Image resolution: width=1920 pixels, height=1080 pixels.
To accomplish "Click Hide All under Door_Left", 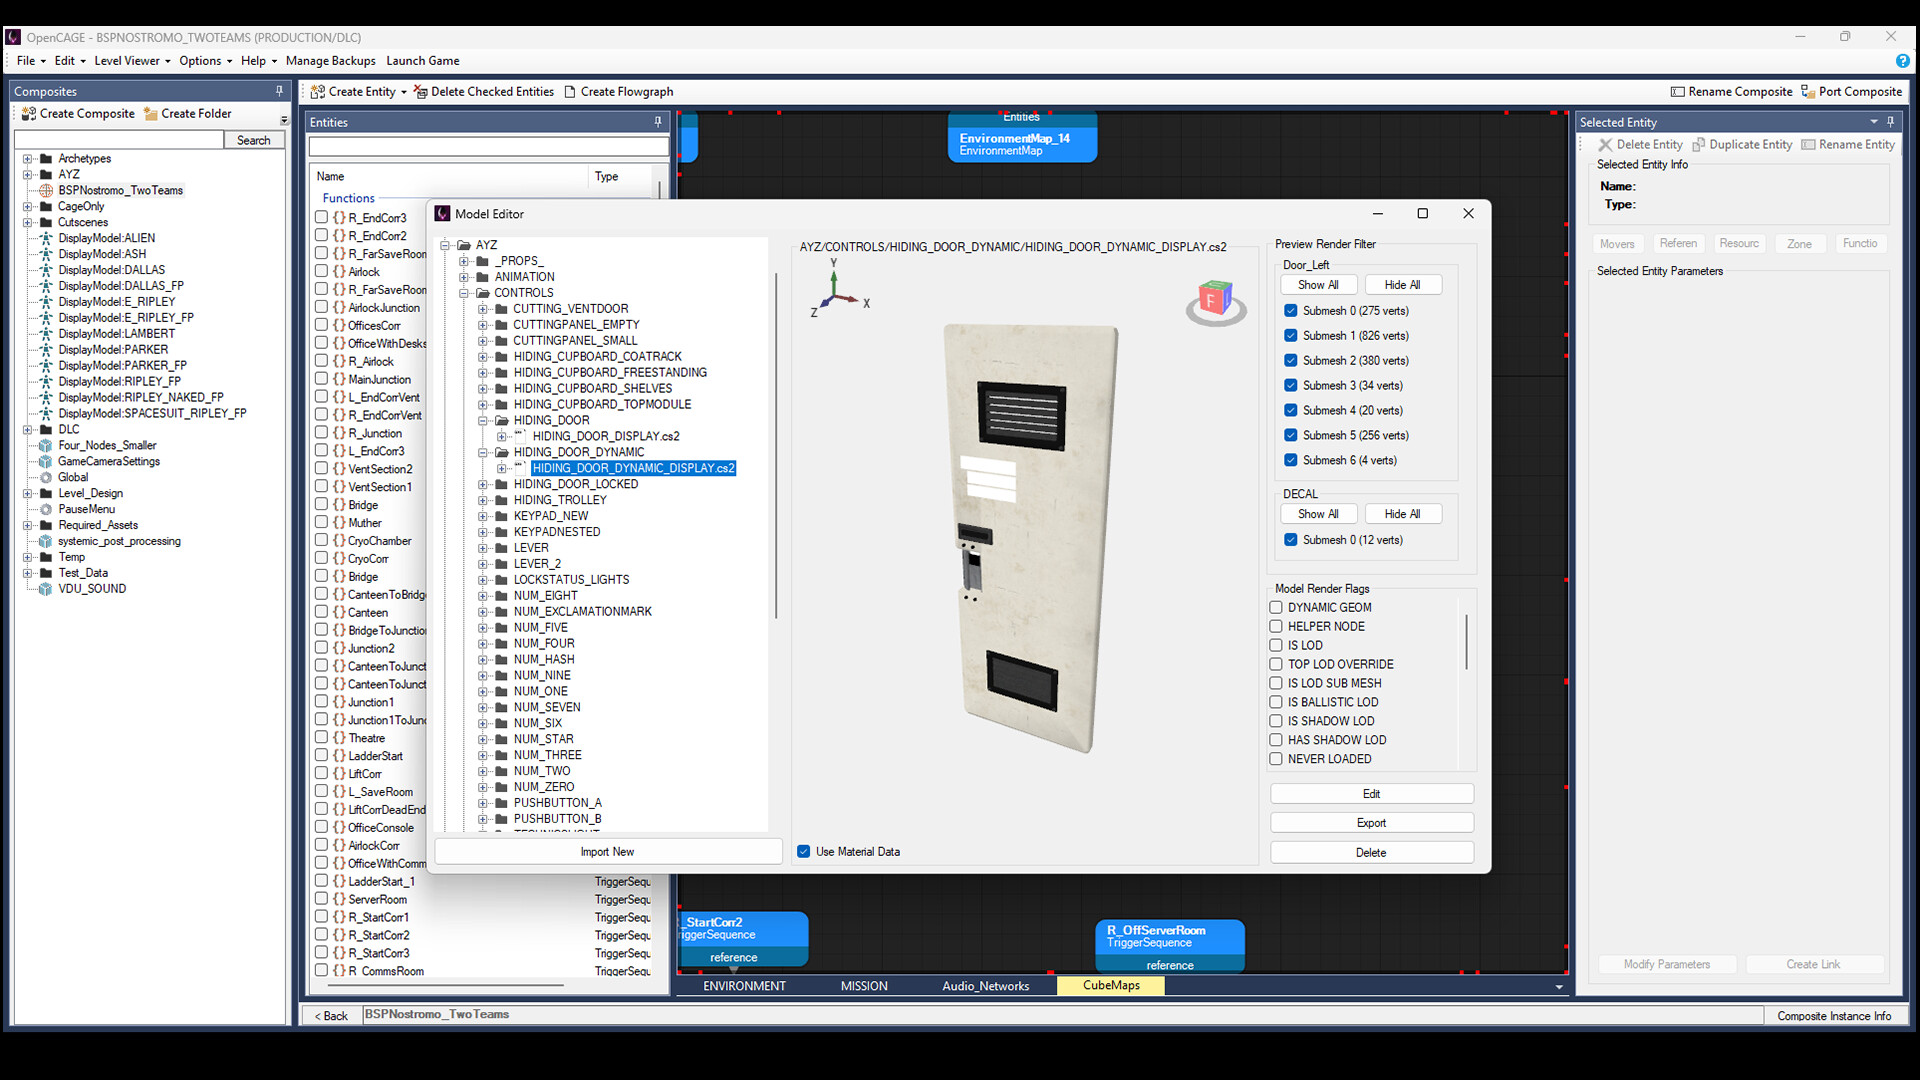I will [1402, 285].
